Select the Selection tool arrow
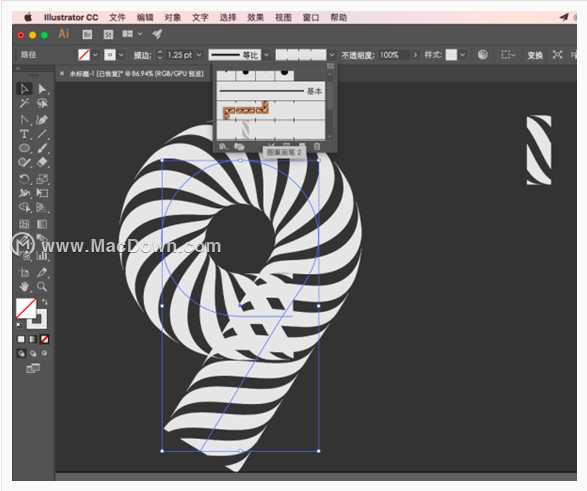 25,89
